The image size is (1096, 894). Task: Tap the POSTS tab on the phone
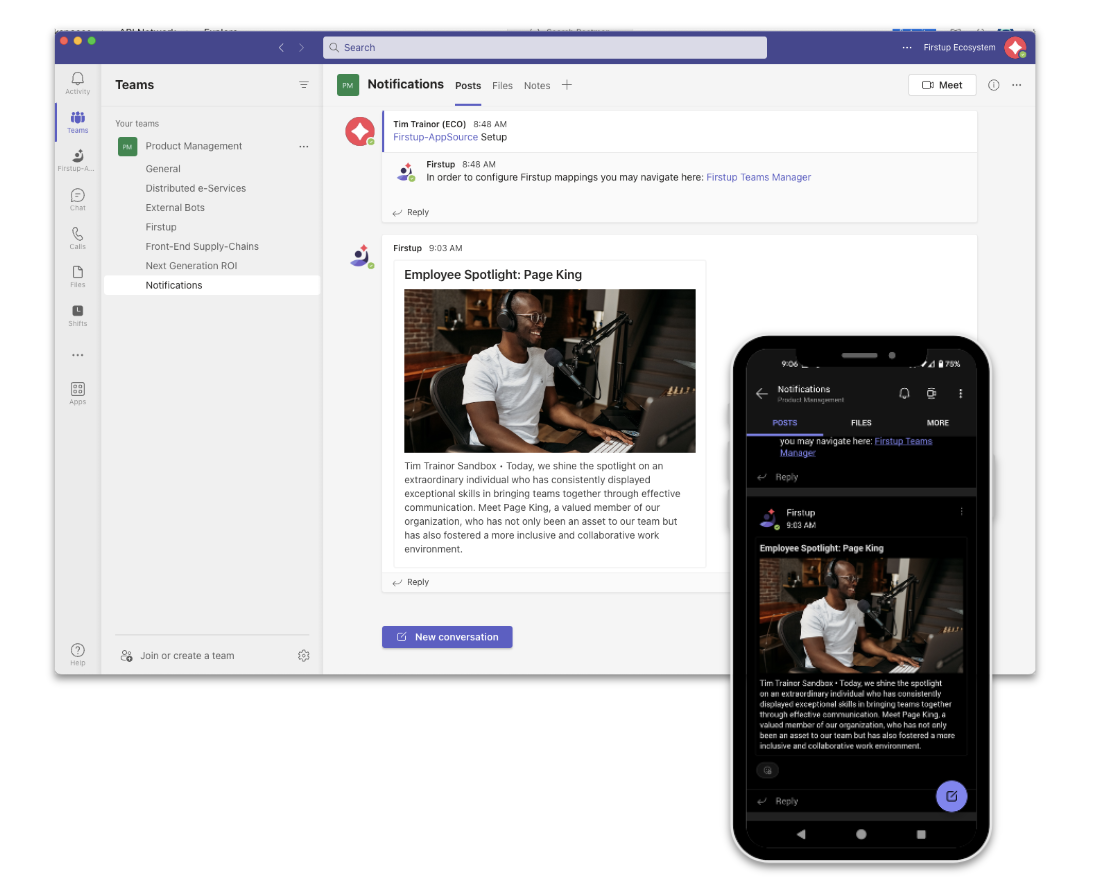tap(784, 423)
